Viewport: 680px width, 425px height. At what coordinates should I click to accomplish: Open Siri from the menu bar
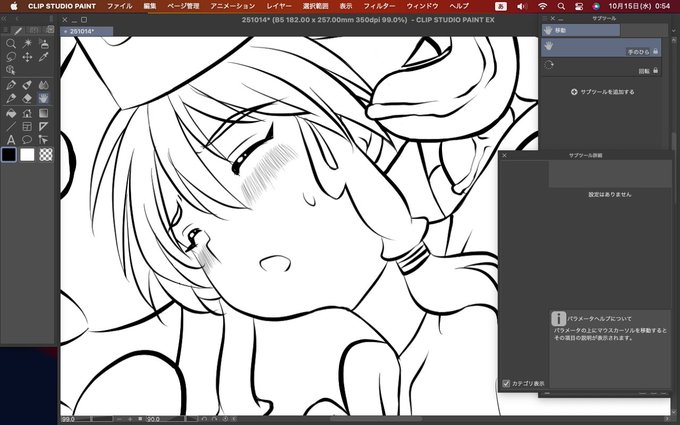pos(596,6)
